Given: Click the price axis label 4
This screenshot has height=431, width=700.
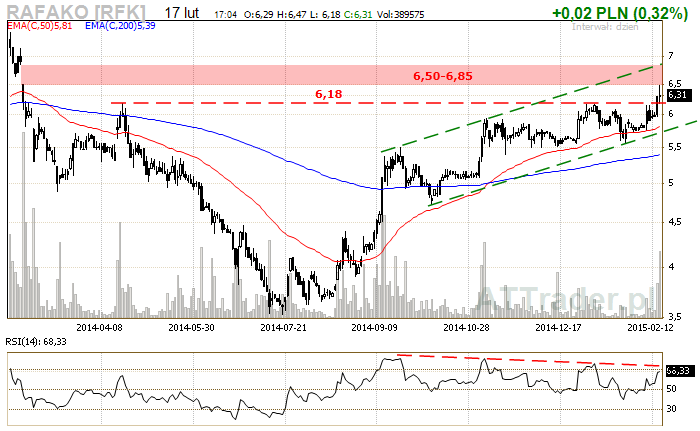Looking at the screenshot, I should click(671, 267).
